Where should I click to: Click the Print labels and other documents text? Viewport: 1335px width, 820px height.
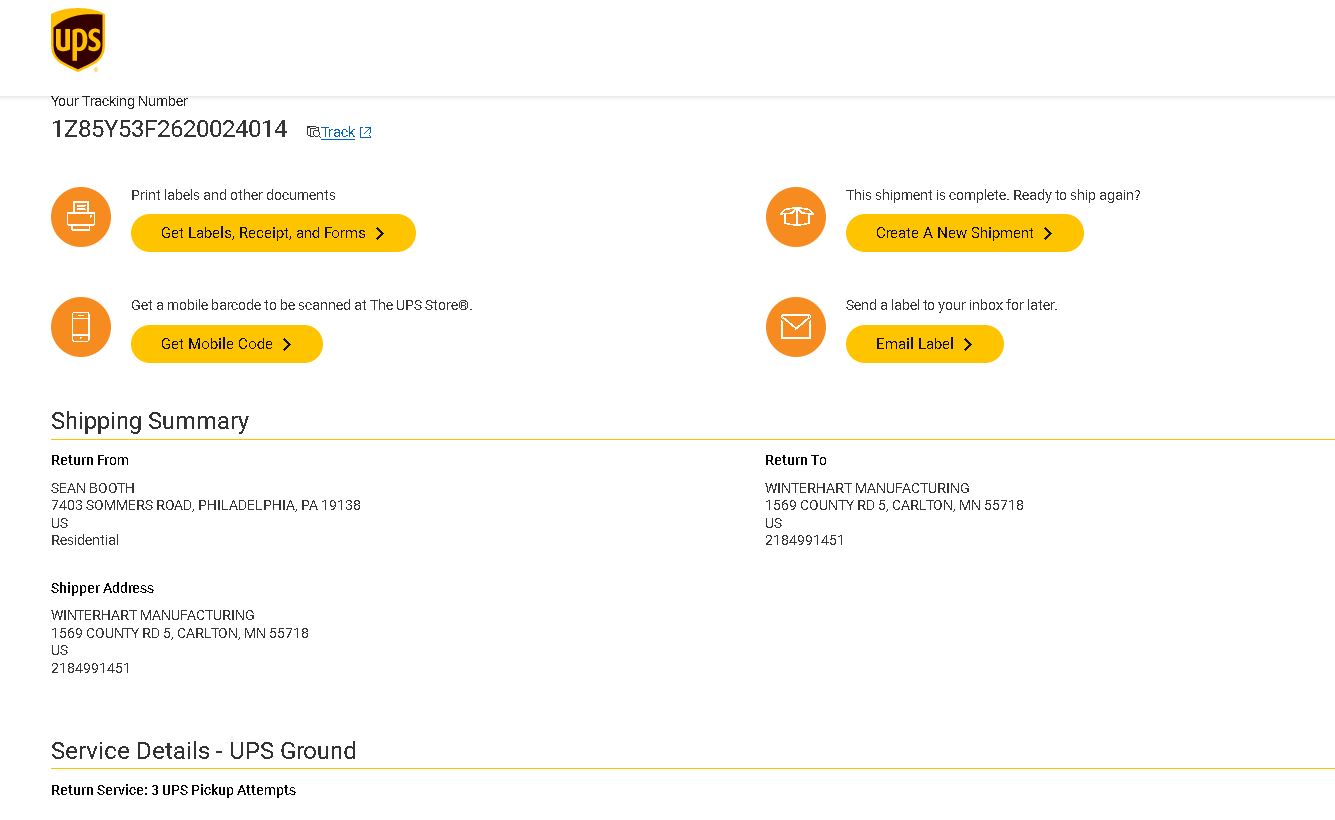(x=233, y=195)
